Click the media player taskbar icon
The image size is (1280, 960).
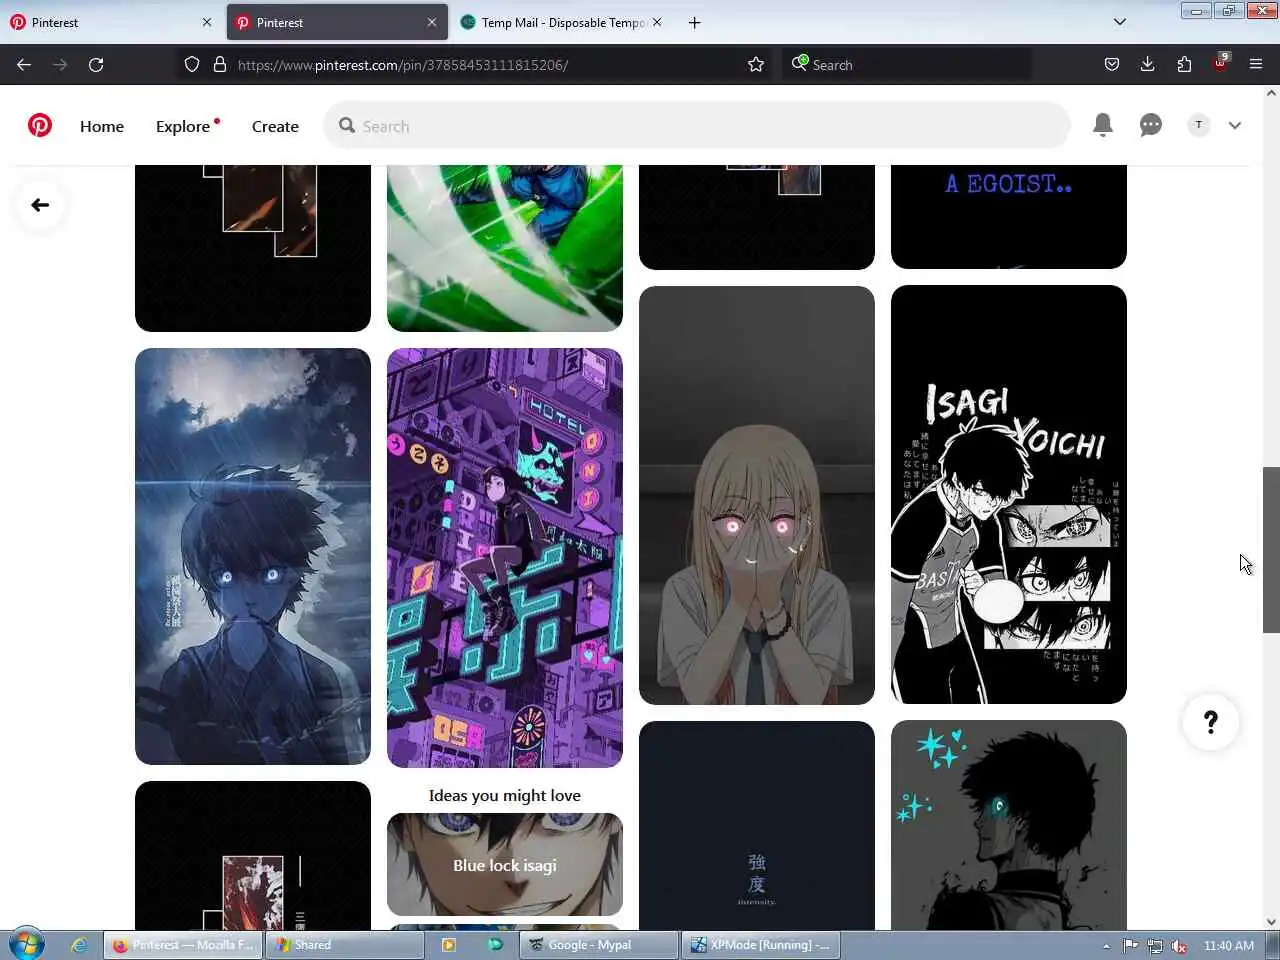449,945
